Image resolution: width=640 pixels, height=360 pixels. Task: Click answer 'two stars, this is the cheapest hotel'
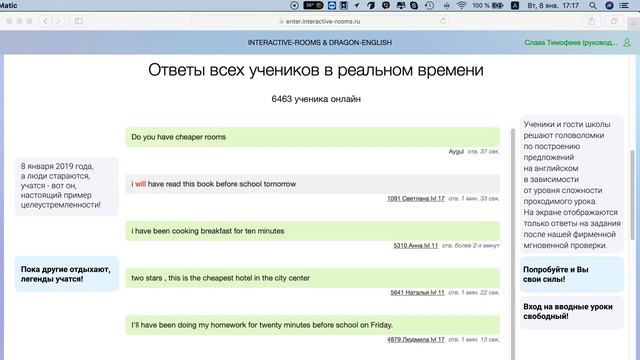(313, 278)
